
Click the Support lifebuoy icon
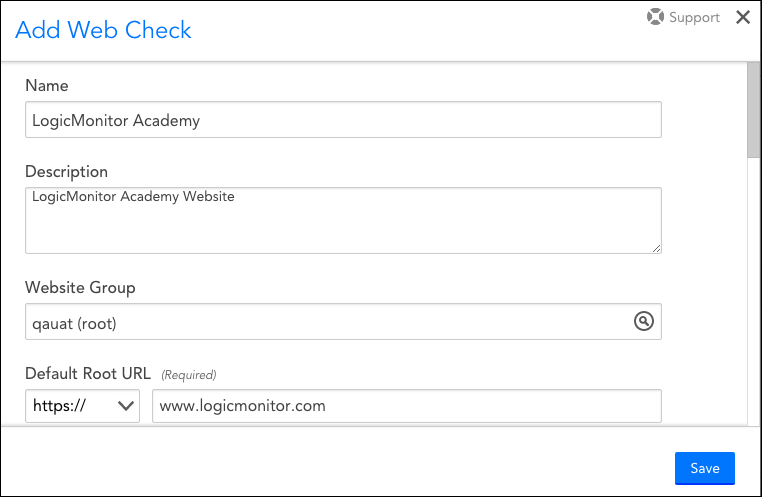tap(655, 18)
